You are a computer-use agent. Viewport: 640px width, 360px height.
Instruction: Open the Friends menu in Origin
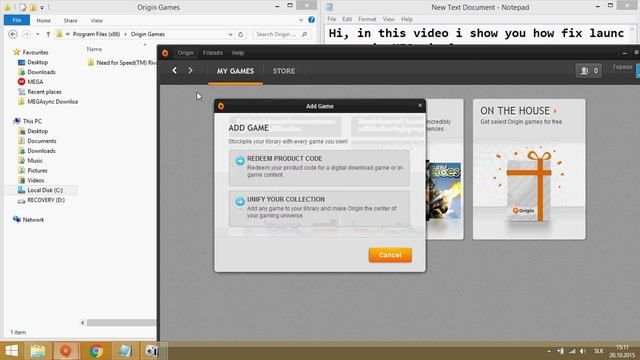(x=213, y=53)
